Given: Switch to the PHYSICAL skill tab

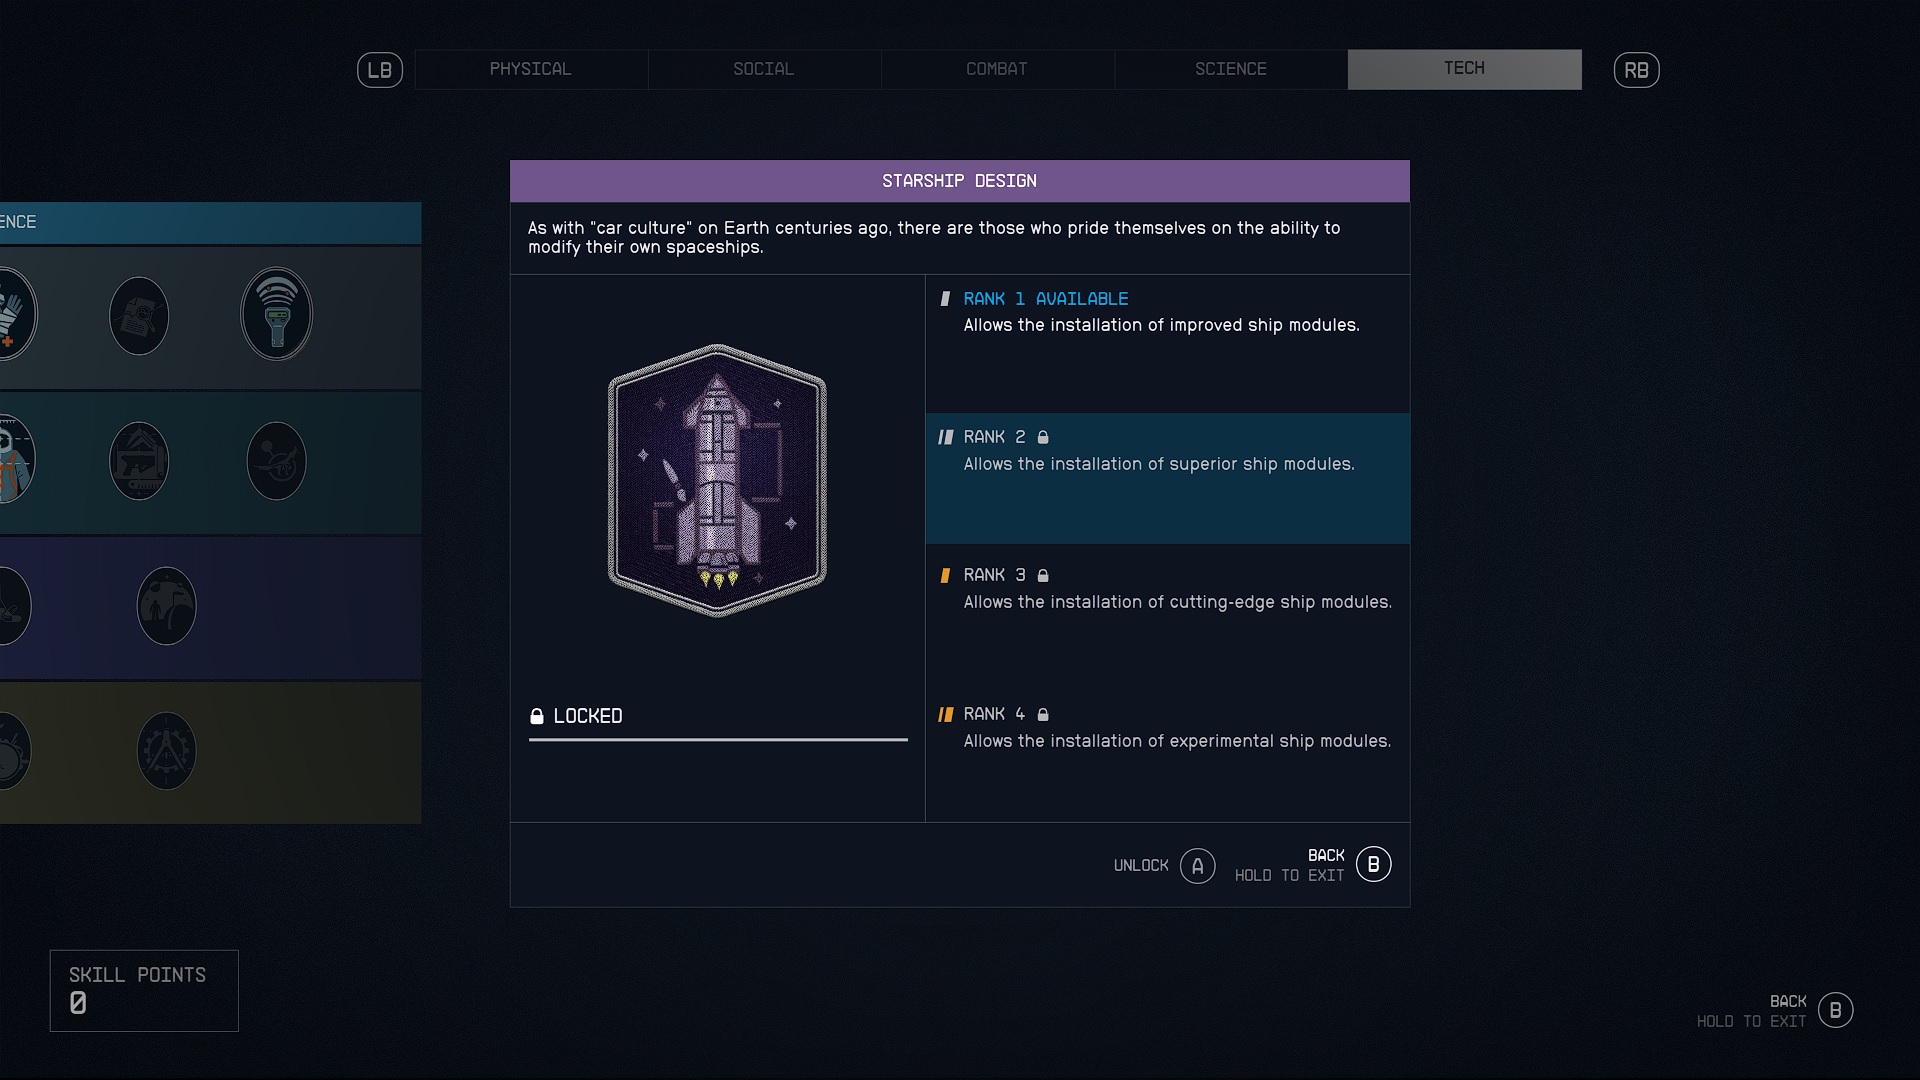Looking at the screenshot, I should (x=530, y=69).
